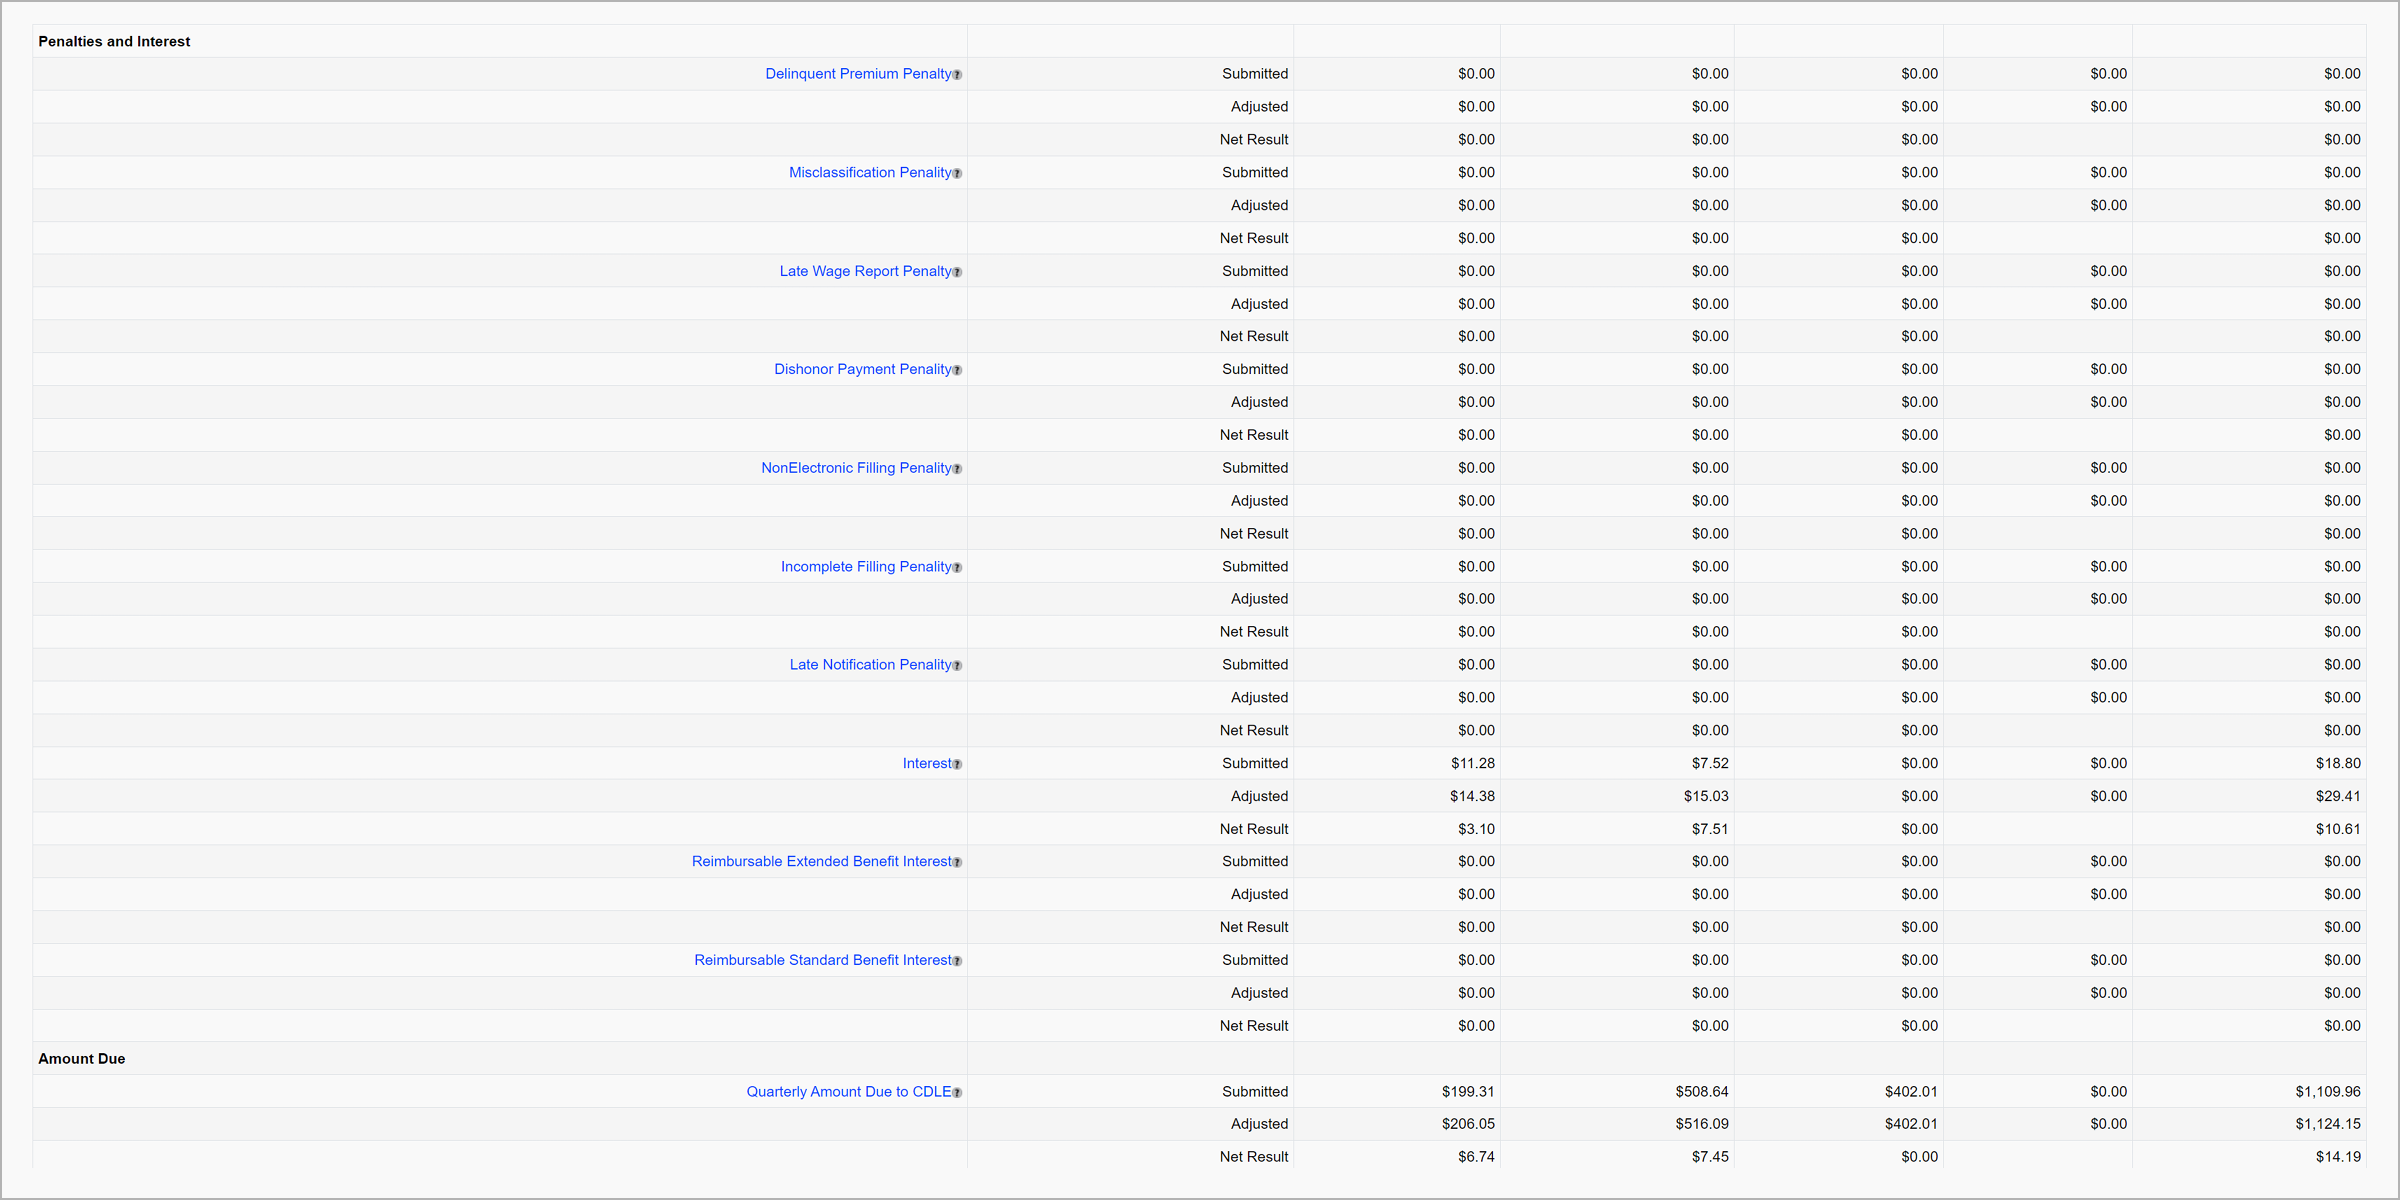Viewport: 2400px width, 1200px height.
Task: Click help icon next to Interest label
Action: pos(957,765)
